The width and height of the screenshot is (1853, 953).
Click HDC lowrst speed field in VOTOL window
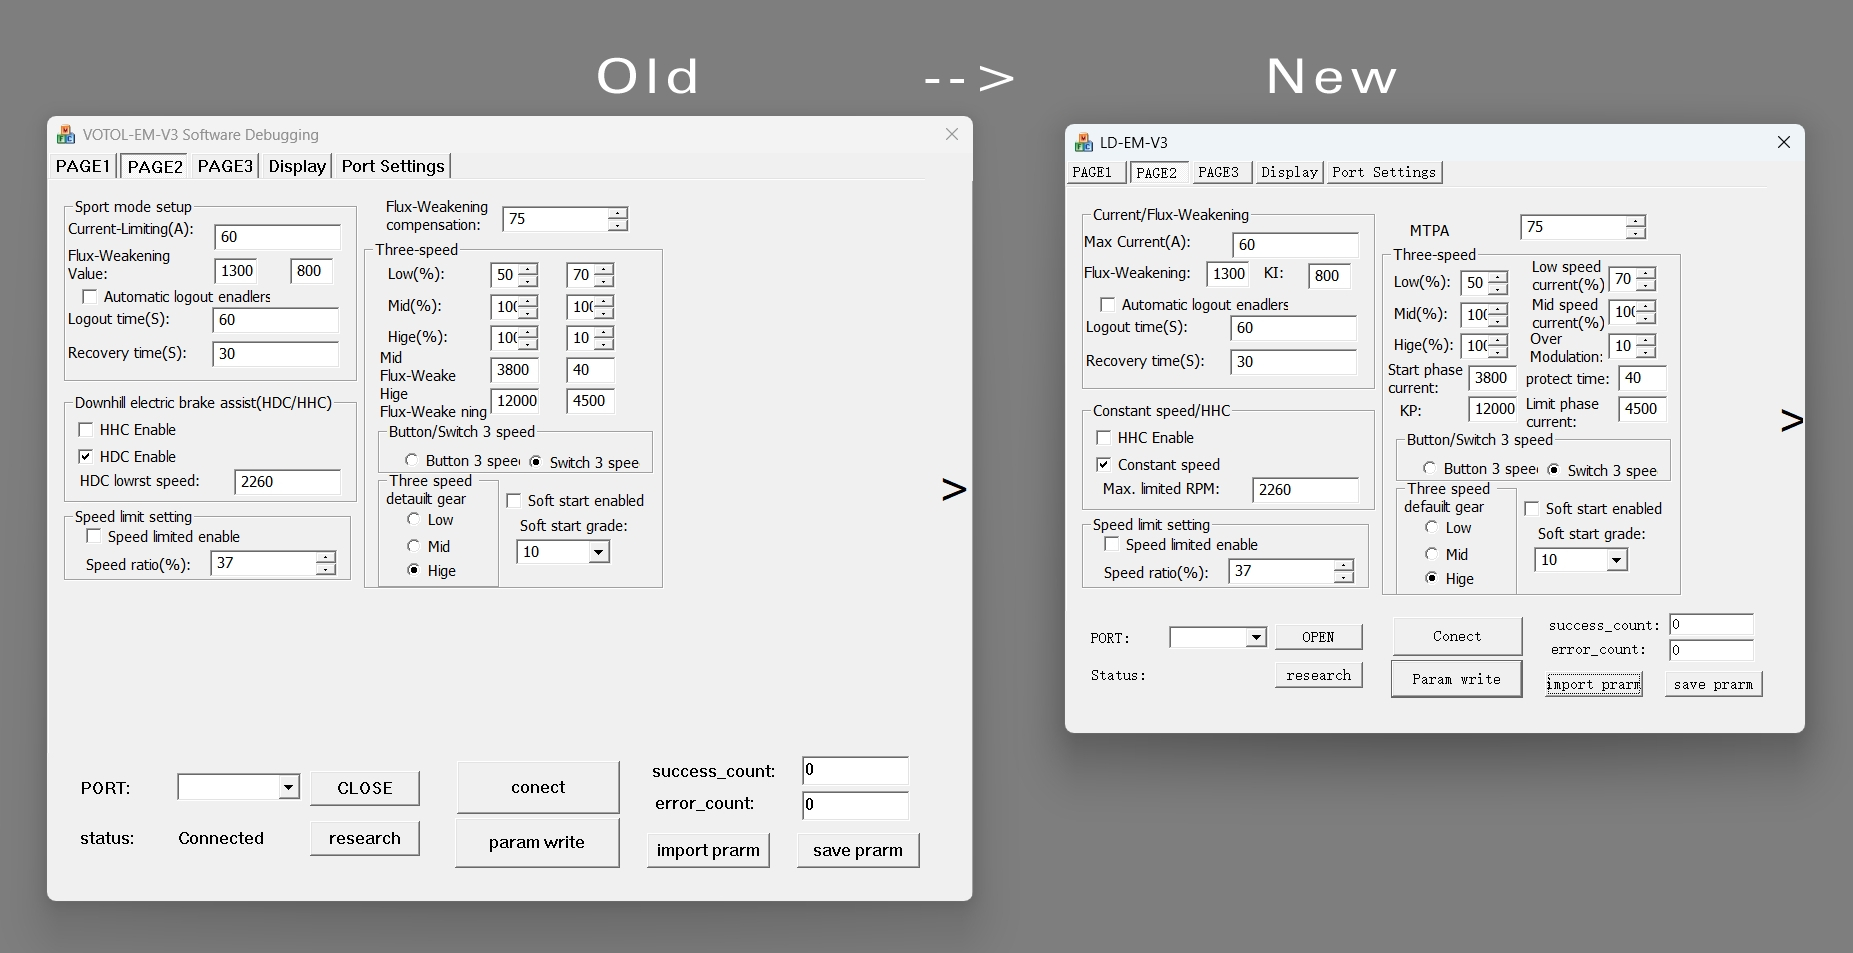tap(287, 482)
